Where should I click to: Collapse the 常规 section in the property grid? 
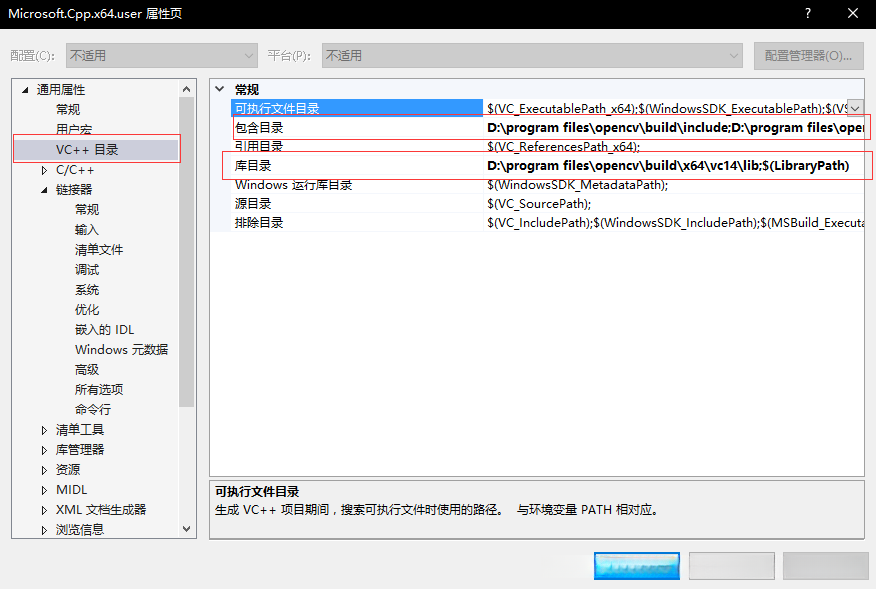click(221, 89)
